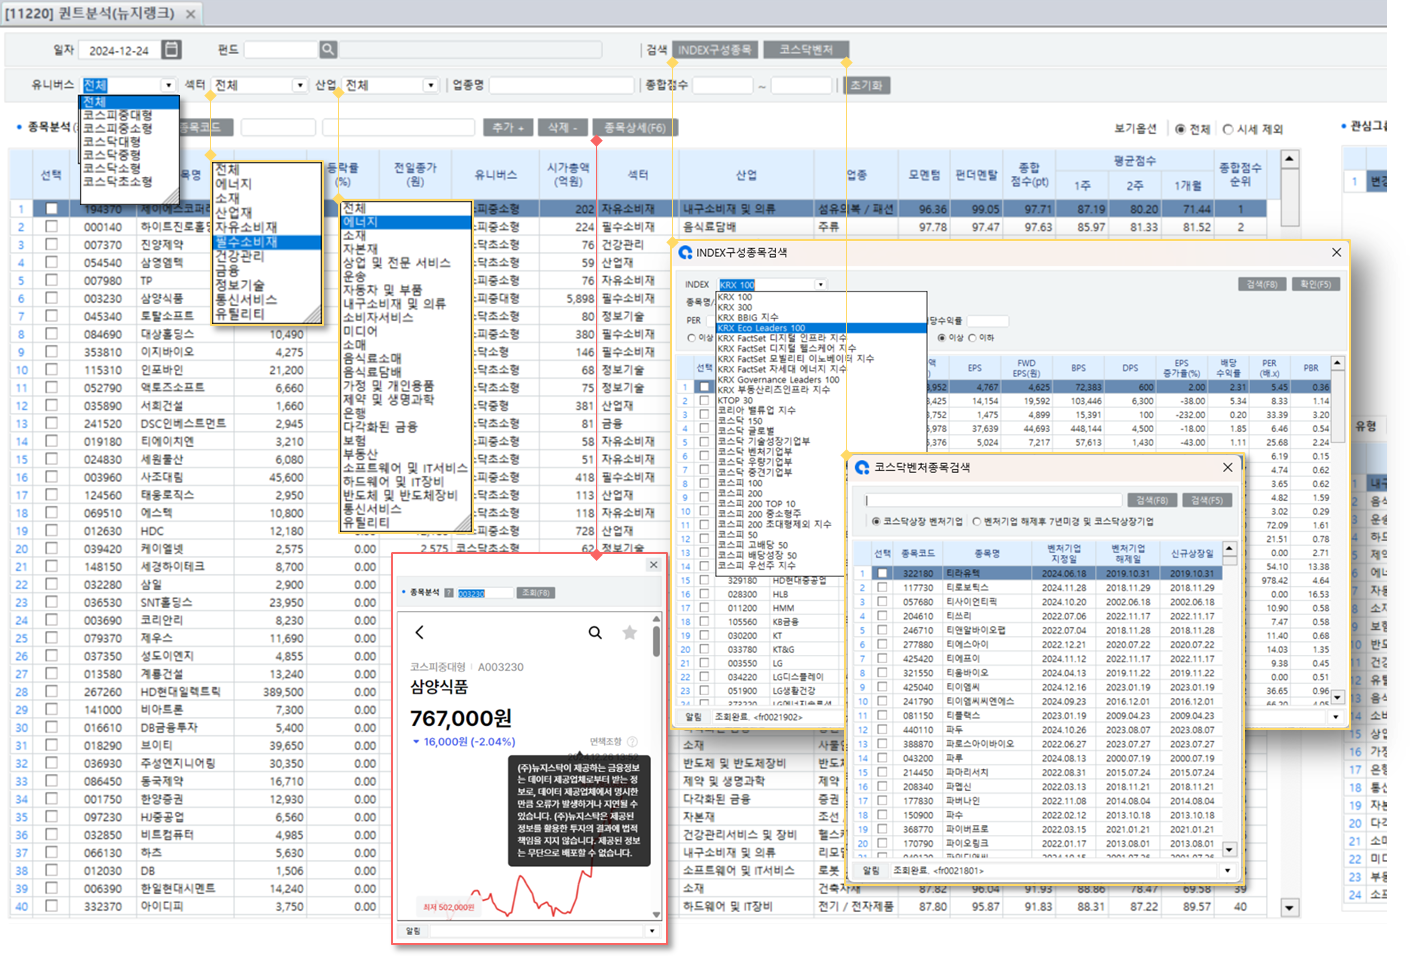Check the selection box for 하이트진로홀딩스 row
This screenshot has height=958, width=1416.
(51, 227)
